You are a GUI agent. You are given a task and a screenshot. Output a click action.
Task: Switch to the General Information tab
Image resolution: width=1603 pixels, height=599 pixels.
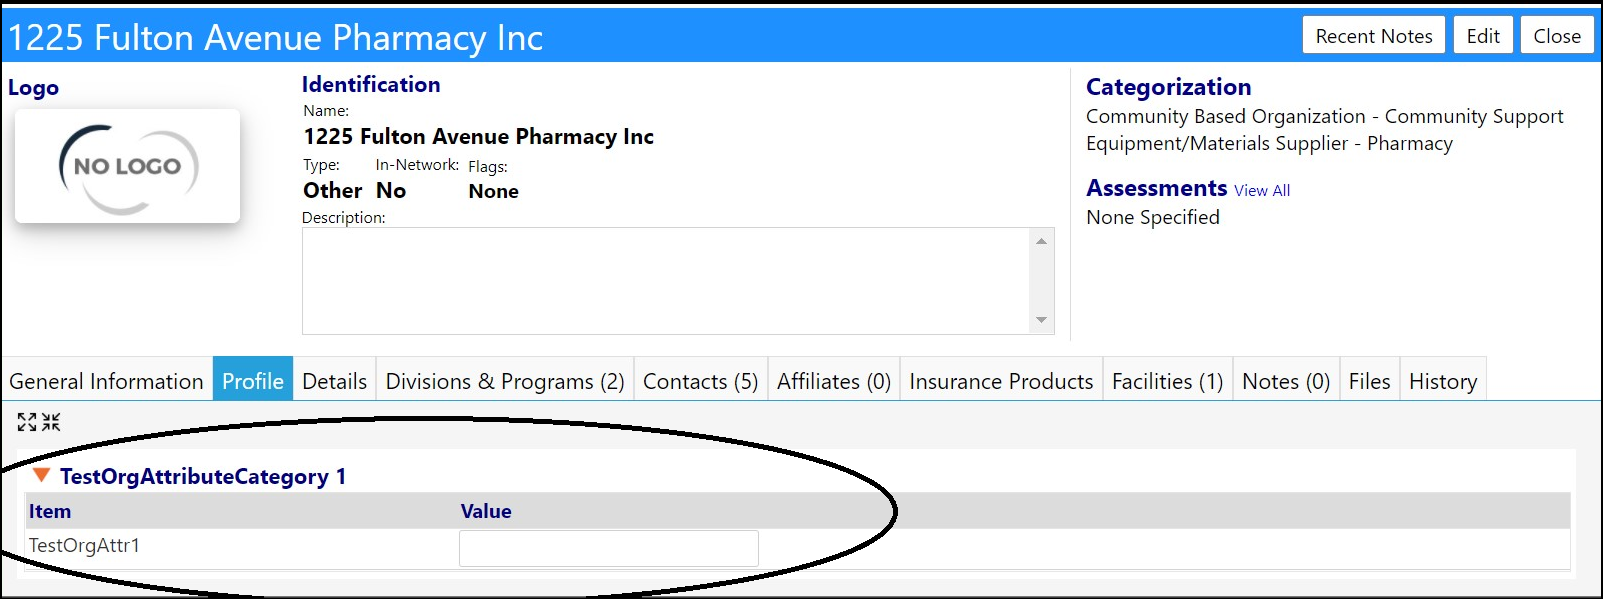[x=106, y=381]
